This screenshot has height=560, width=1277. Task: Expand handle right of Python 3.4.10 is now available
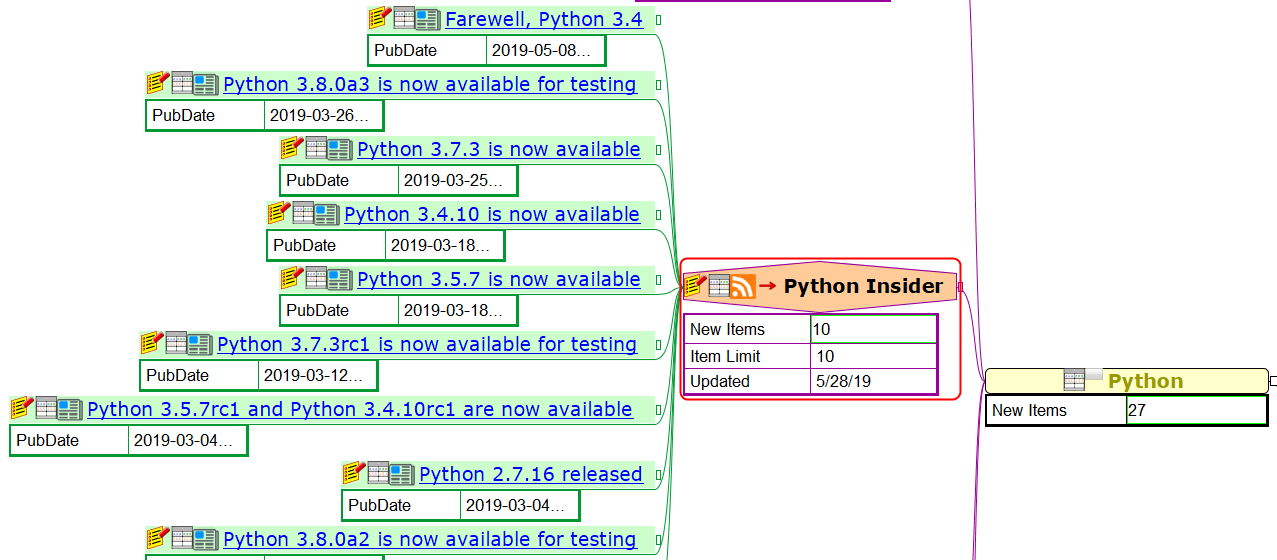(658, 215)
